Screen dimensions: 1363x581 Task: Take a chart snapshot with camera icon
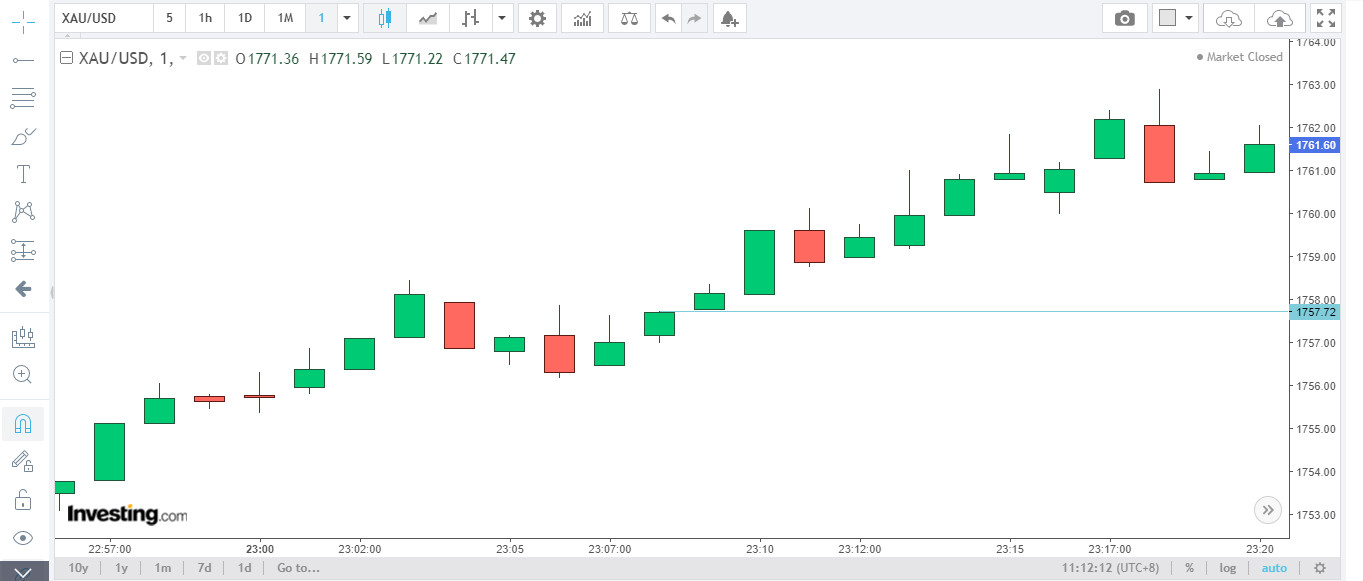tap(1124, 18)
